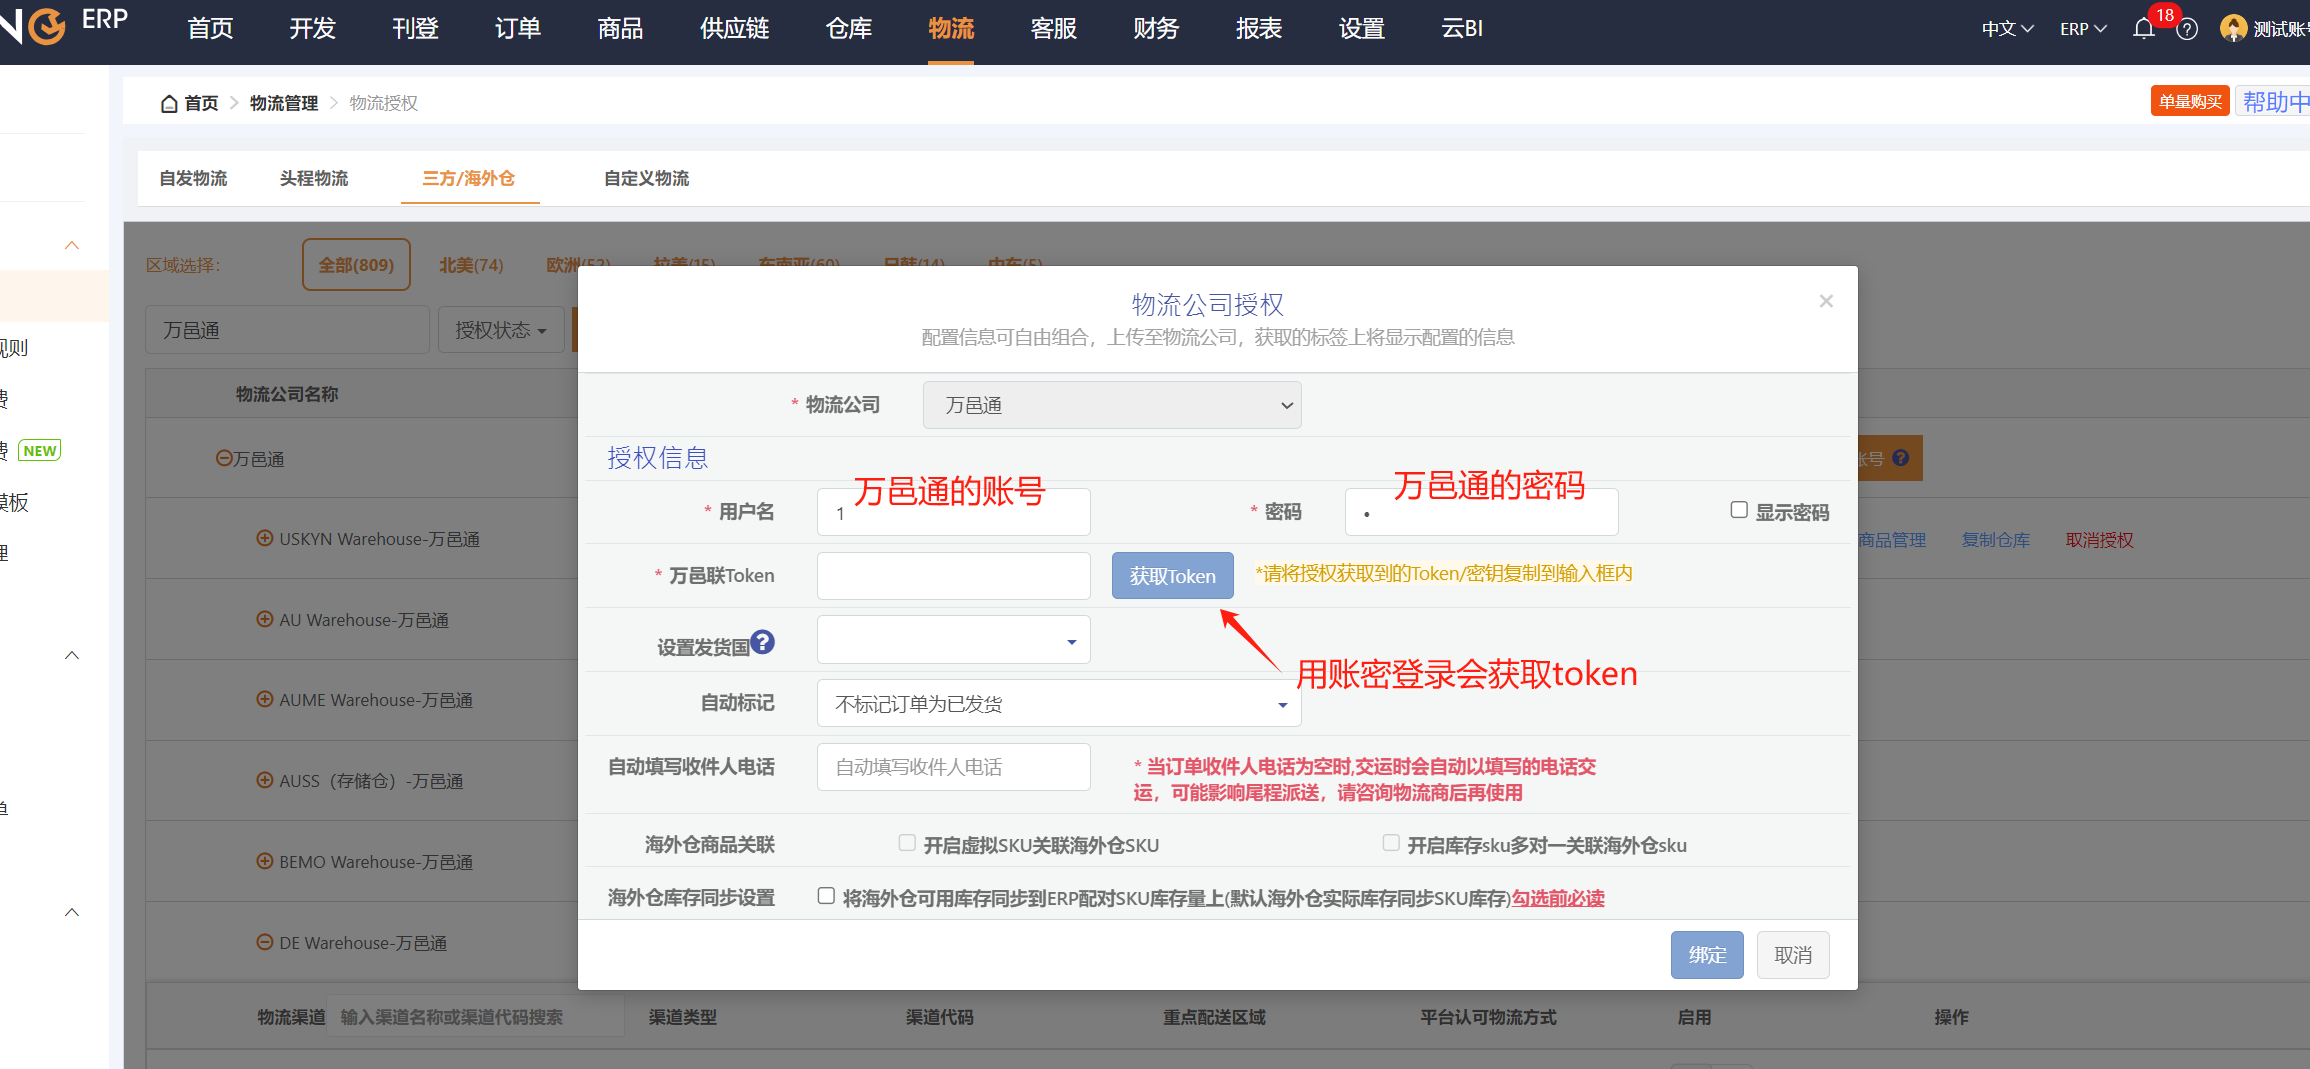Close the 物流公司授权 dialog
Image resolution: width=2310 pixels, height=1069 pixels.
point(1825,300)
